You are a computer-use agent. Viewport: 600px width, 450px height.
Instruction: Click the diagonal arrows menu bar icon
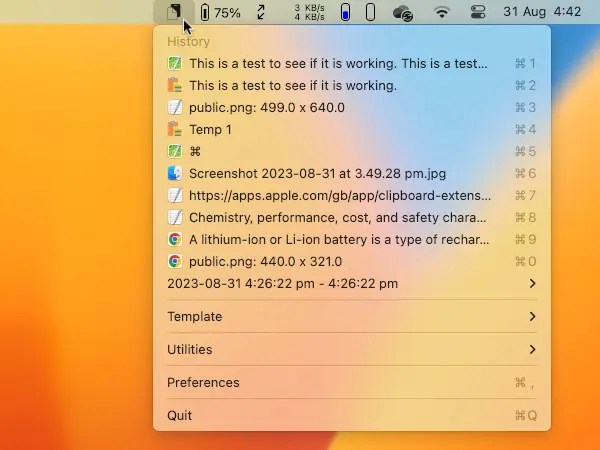tap(261, 12)
